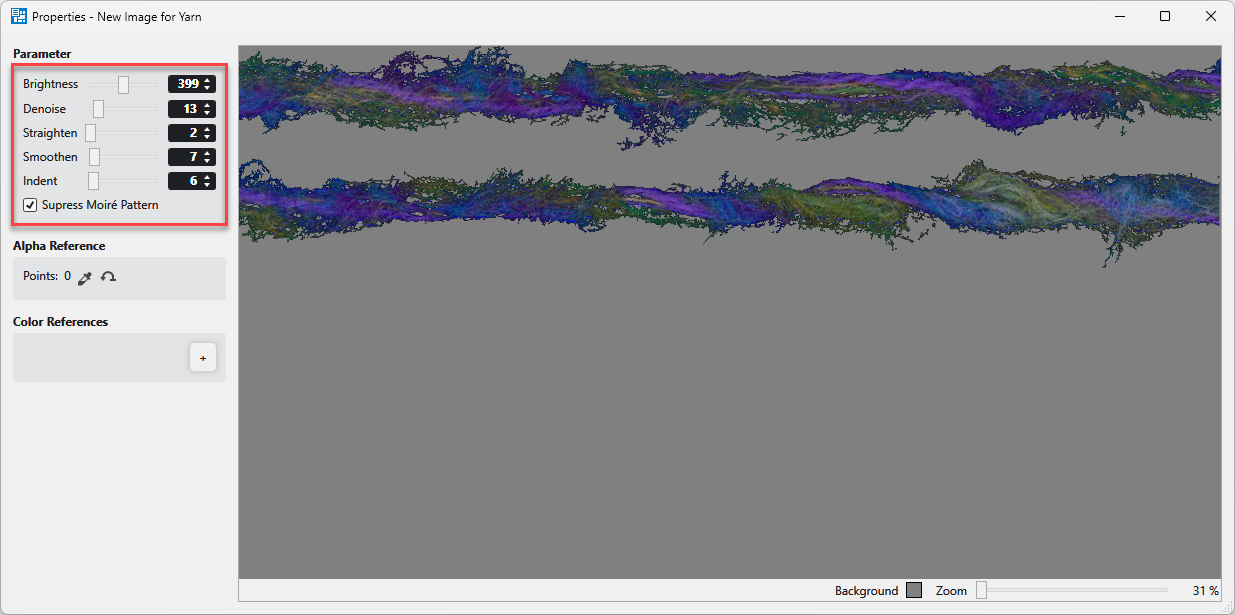Viewport: 1235px width, 615px height.
Task: Click the Zoom slider handle
Action: pos(982,590)
